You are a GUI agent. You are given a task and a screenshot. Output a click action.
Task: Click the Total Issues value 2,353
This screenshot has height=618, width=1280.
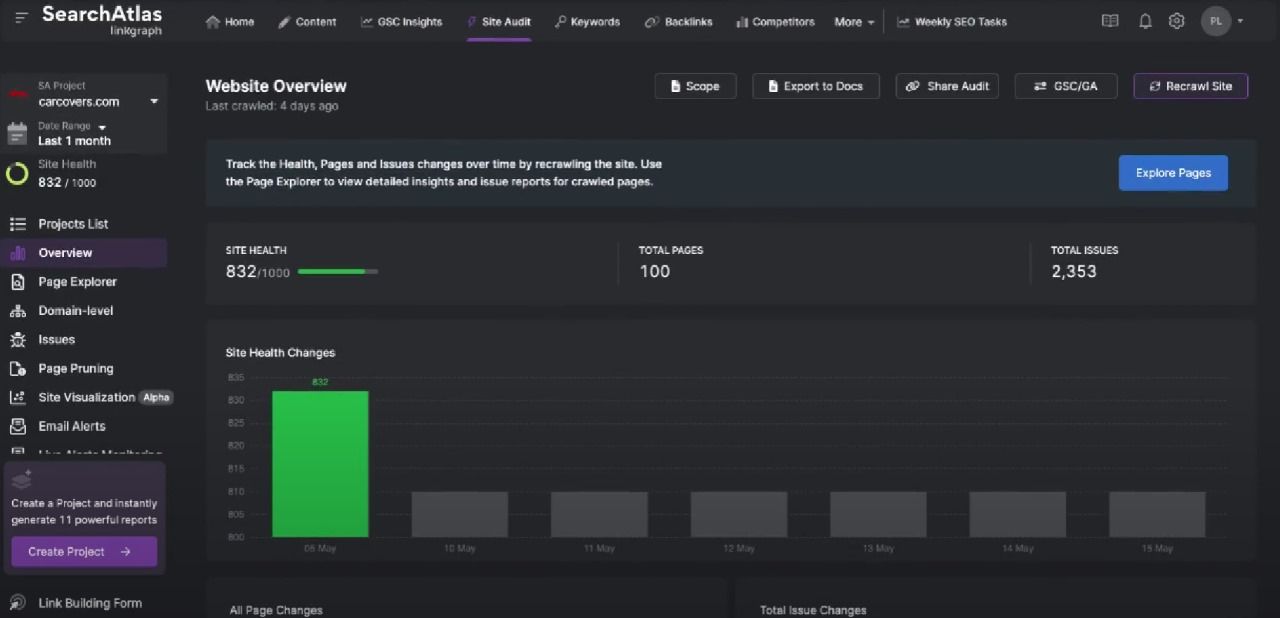1074,271
